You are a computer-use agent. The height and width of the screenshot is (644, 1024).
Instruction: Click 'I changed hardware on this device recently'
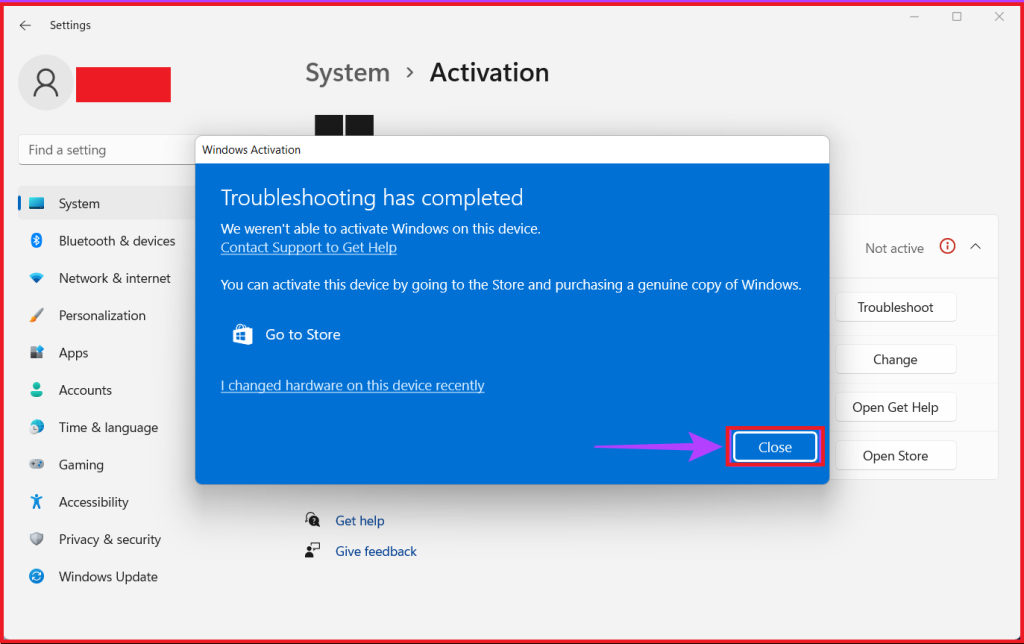(x=352, y=385)
